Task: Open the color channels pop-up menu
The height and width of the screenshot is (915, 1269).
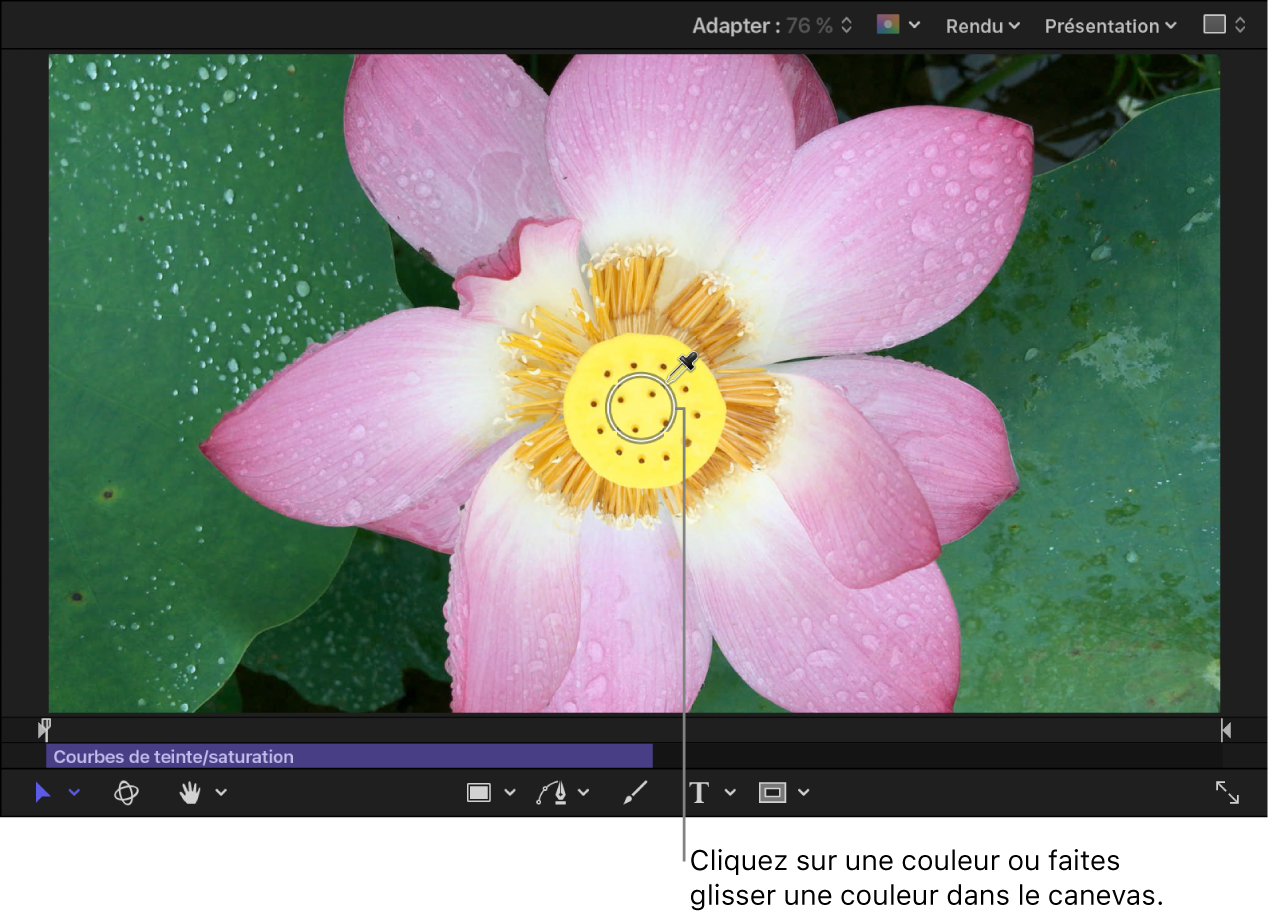Action: [897, 26]
